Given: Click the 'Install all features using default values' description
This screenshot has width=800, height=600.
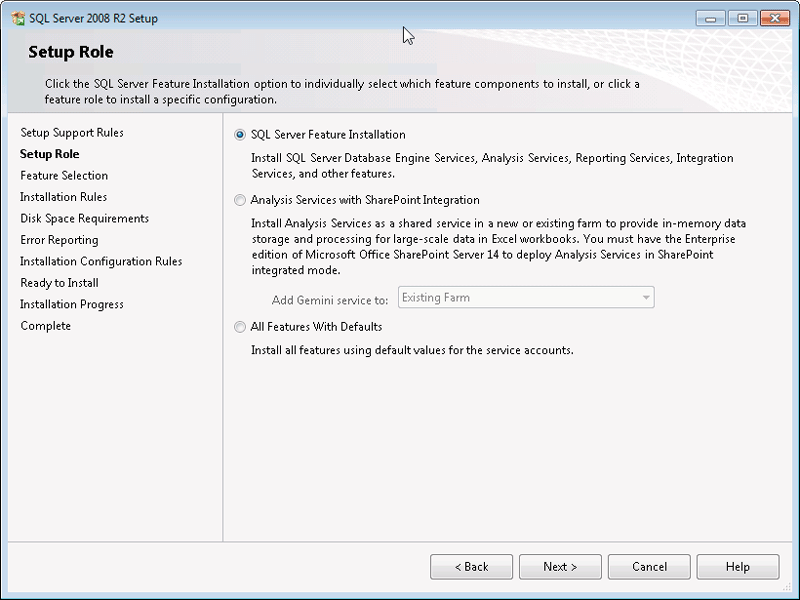Looking at the screenshot, I should point(412,350).
